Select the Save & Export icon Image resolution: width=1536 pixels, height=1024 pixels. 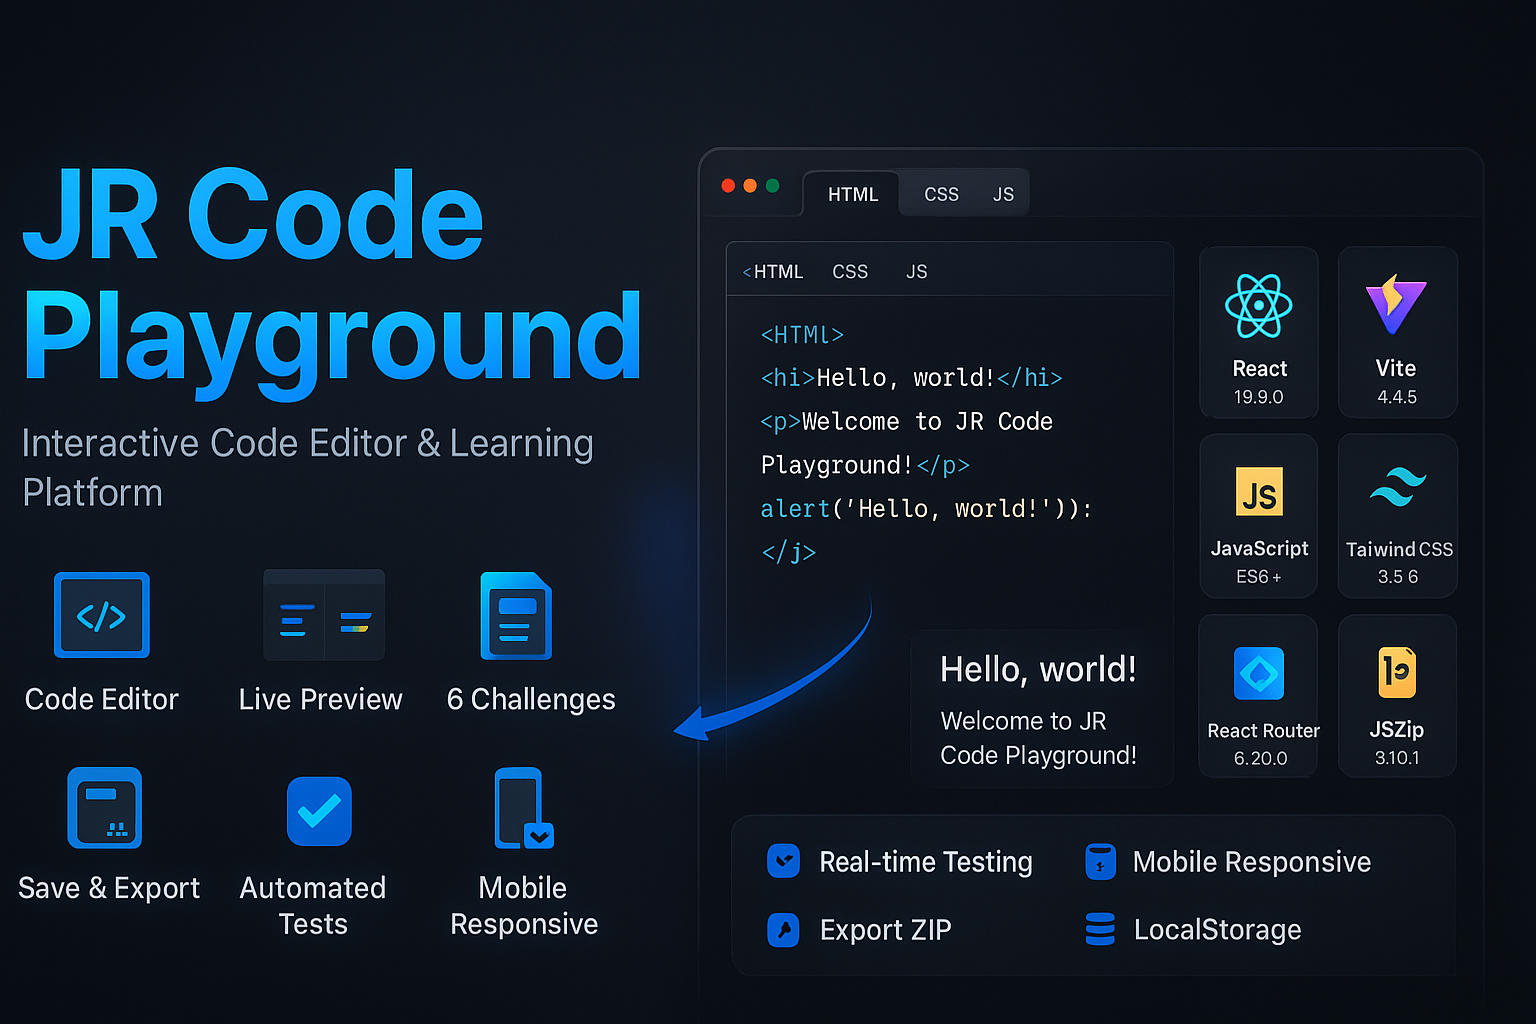coord(105,806)
